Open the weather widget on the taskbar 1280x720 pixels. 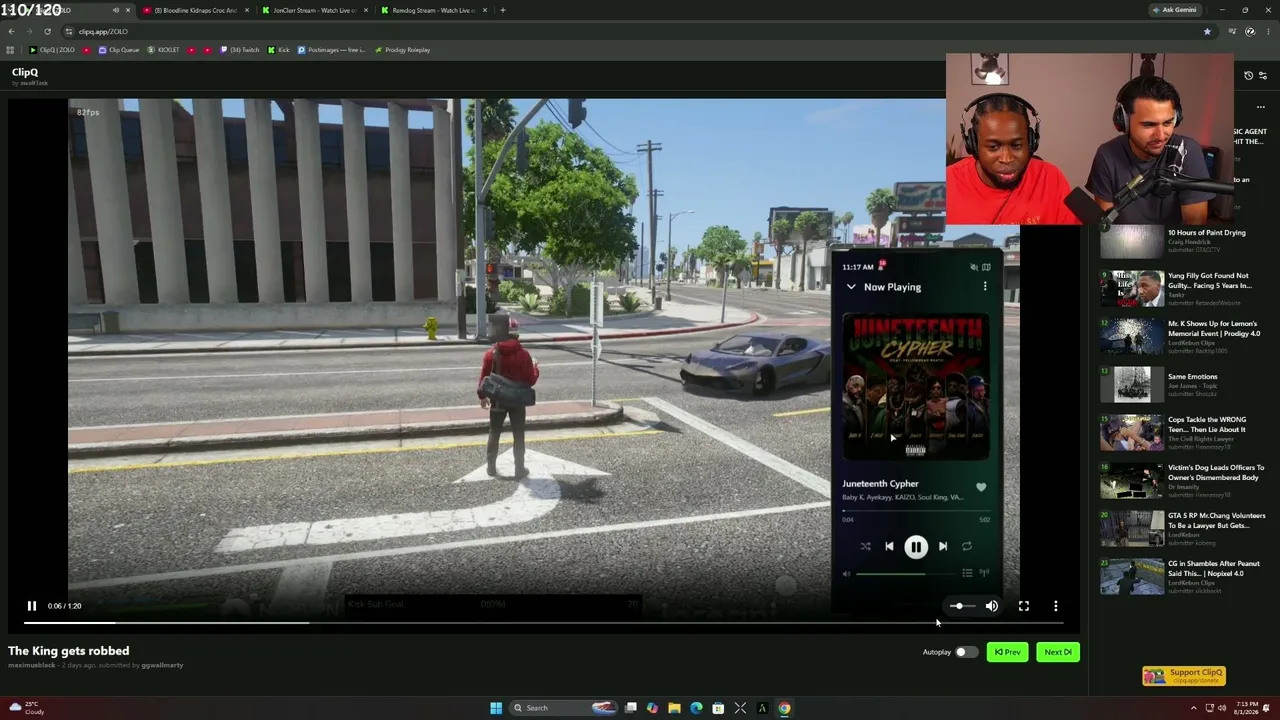[x=27, y=708]
